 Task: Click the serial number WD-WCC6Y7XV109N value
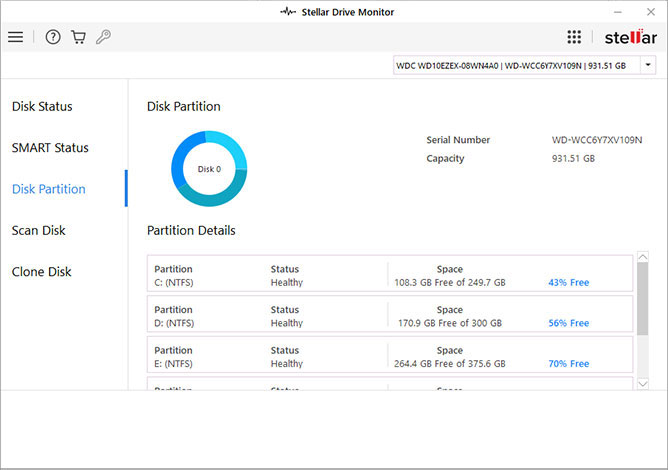pyautogui.click(x=597, y=140)
